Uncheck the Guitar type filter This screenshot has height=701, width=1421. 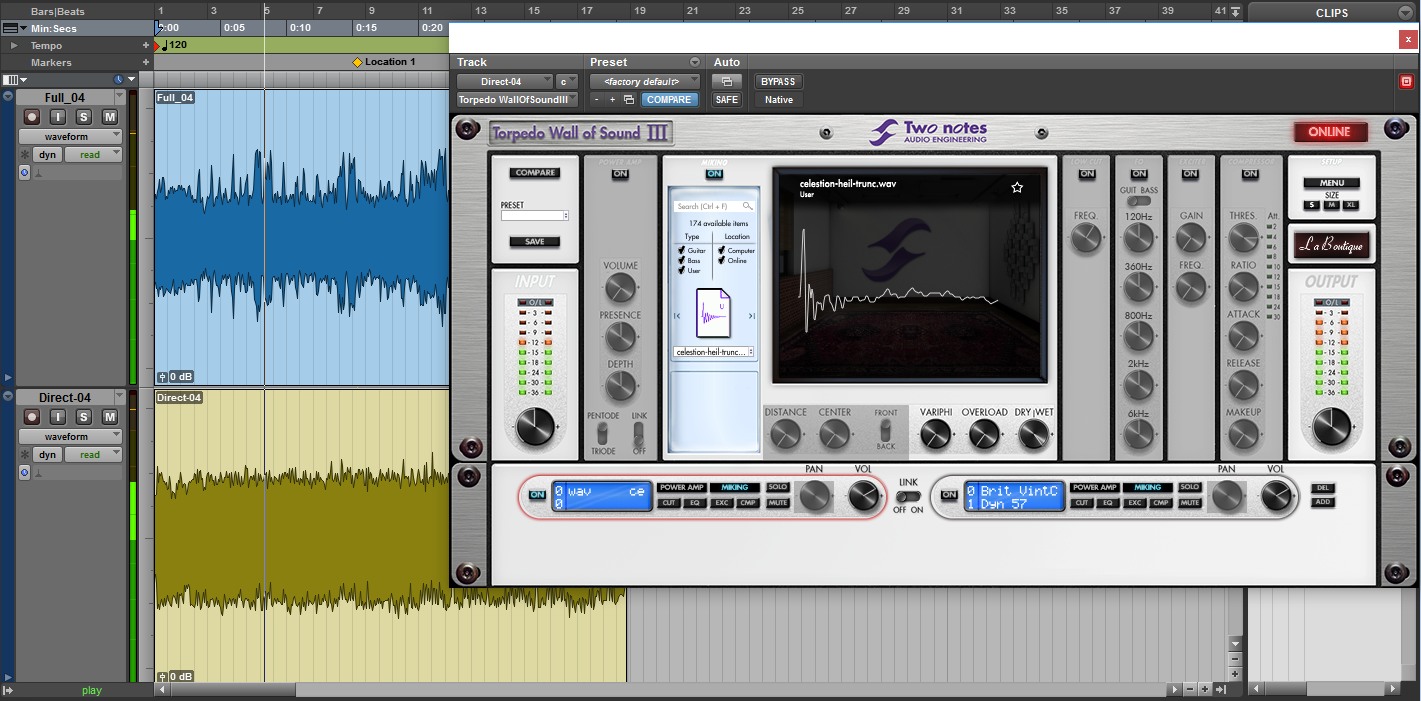tap(682, 250)
